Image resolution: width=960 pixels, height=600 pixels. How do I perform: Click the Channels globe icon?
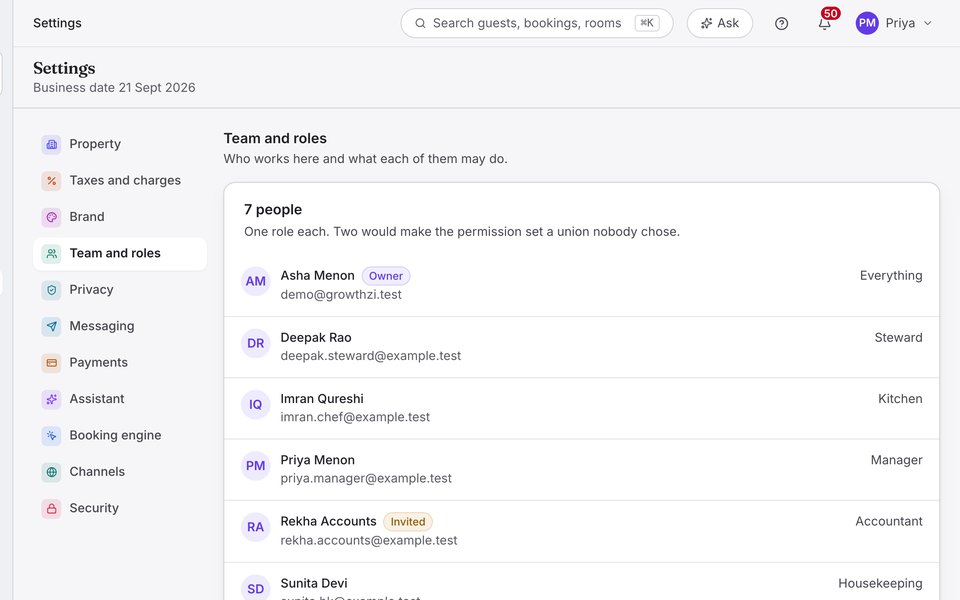(x=51, y=472)
